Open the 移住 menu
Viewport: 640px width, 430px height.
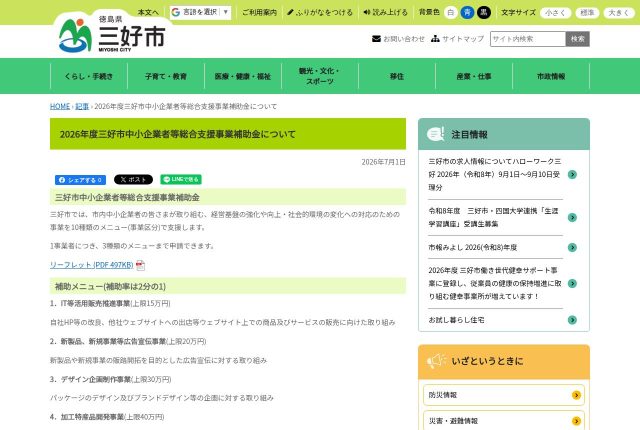[397, 76]
